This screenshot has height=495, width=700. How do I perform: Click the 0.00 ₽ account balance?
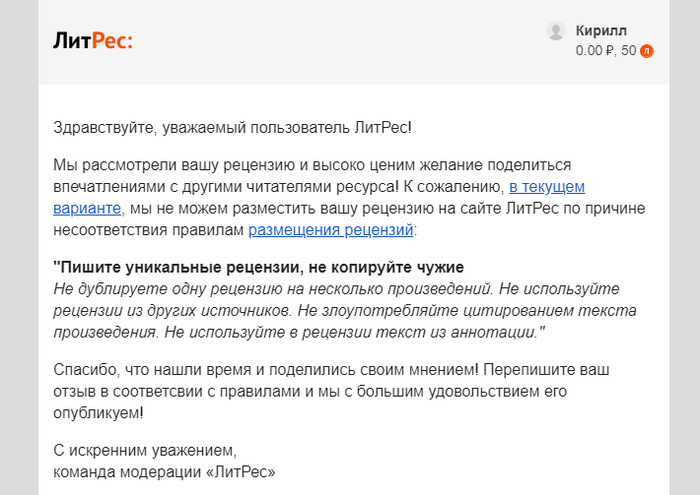(x=595, y=51)
